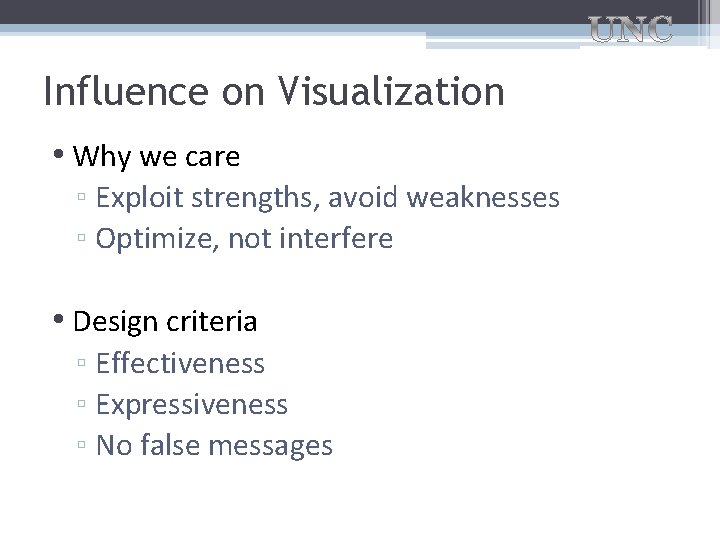This screenshot has width=720, height=540.
Task: Click the dark header bar at the top
Action: pyautogui.click(x=300, y=11)
